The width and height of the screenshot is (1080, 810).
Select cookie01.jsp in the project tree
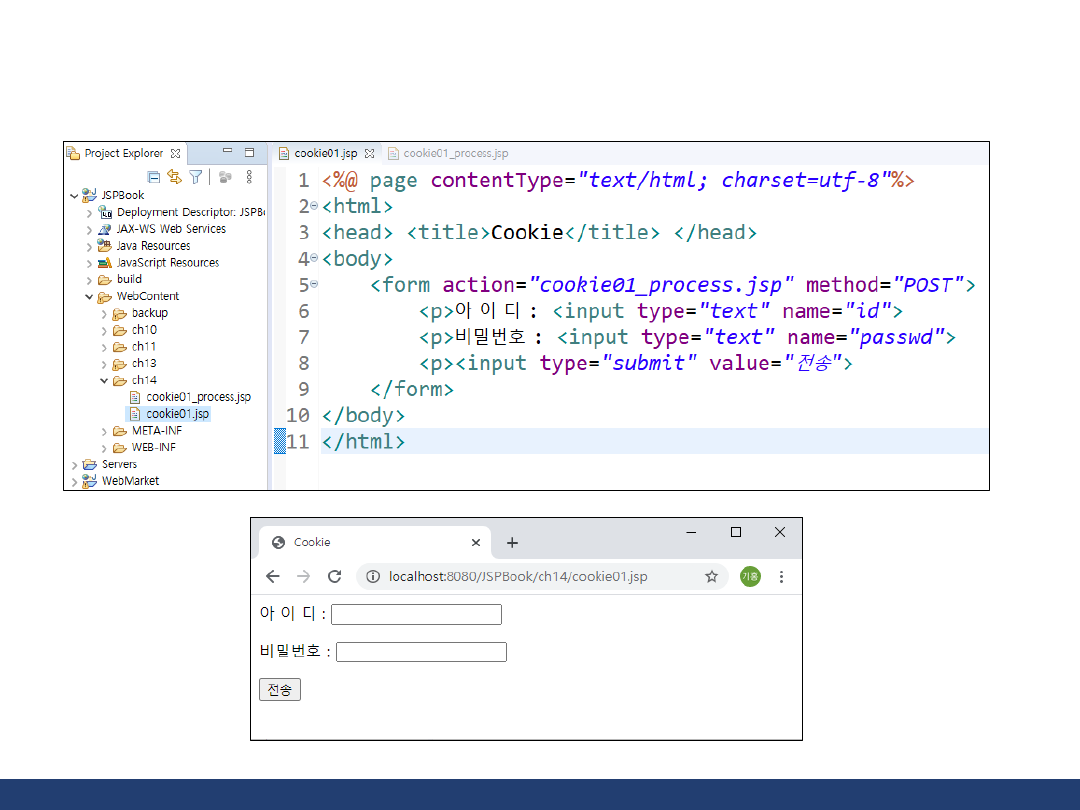(x=177, y=414)
